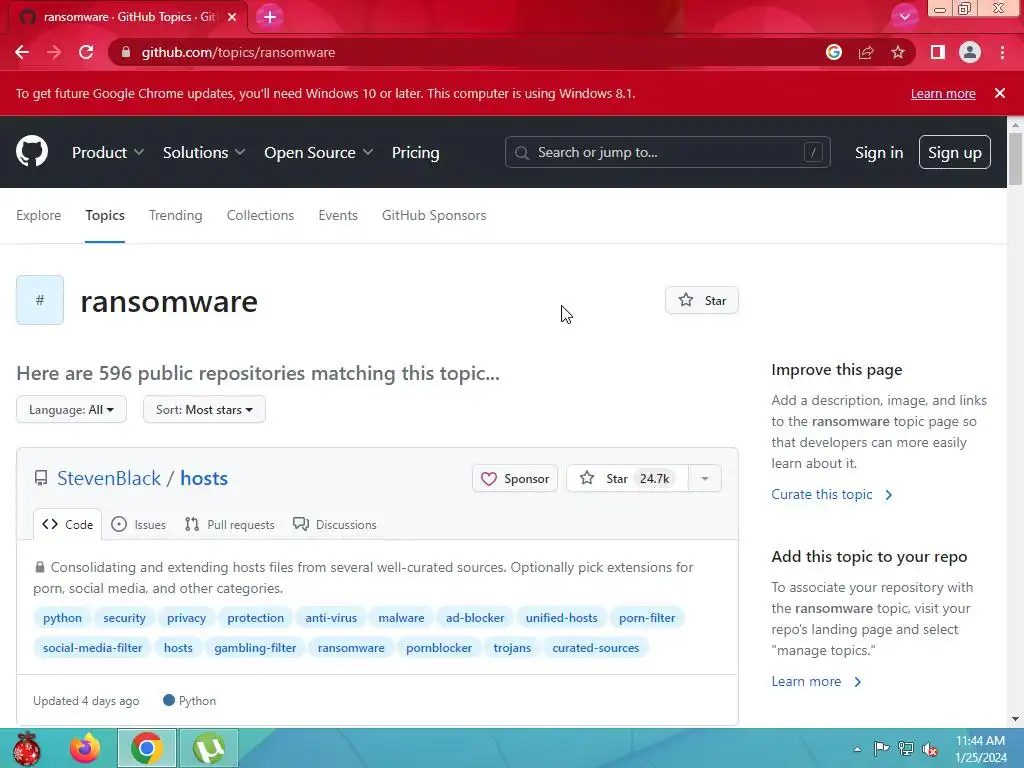Click the privacy topic tag
The width and height of the screenshot is (1024, 768).
[x=186, y=618]
